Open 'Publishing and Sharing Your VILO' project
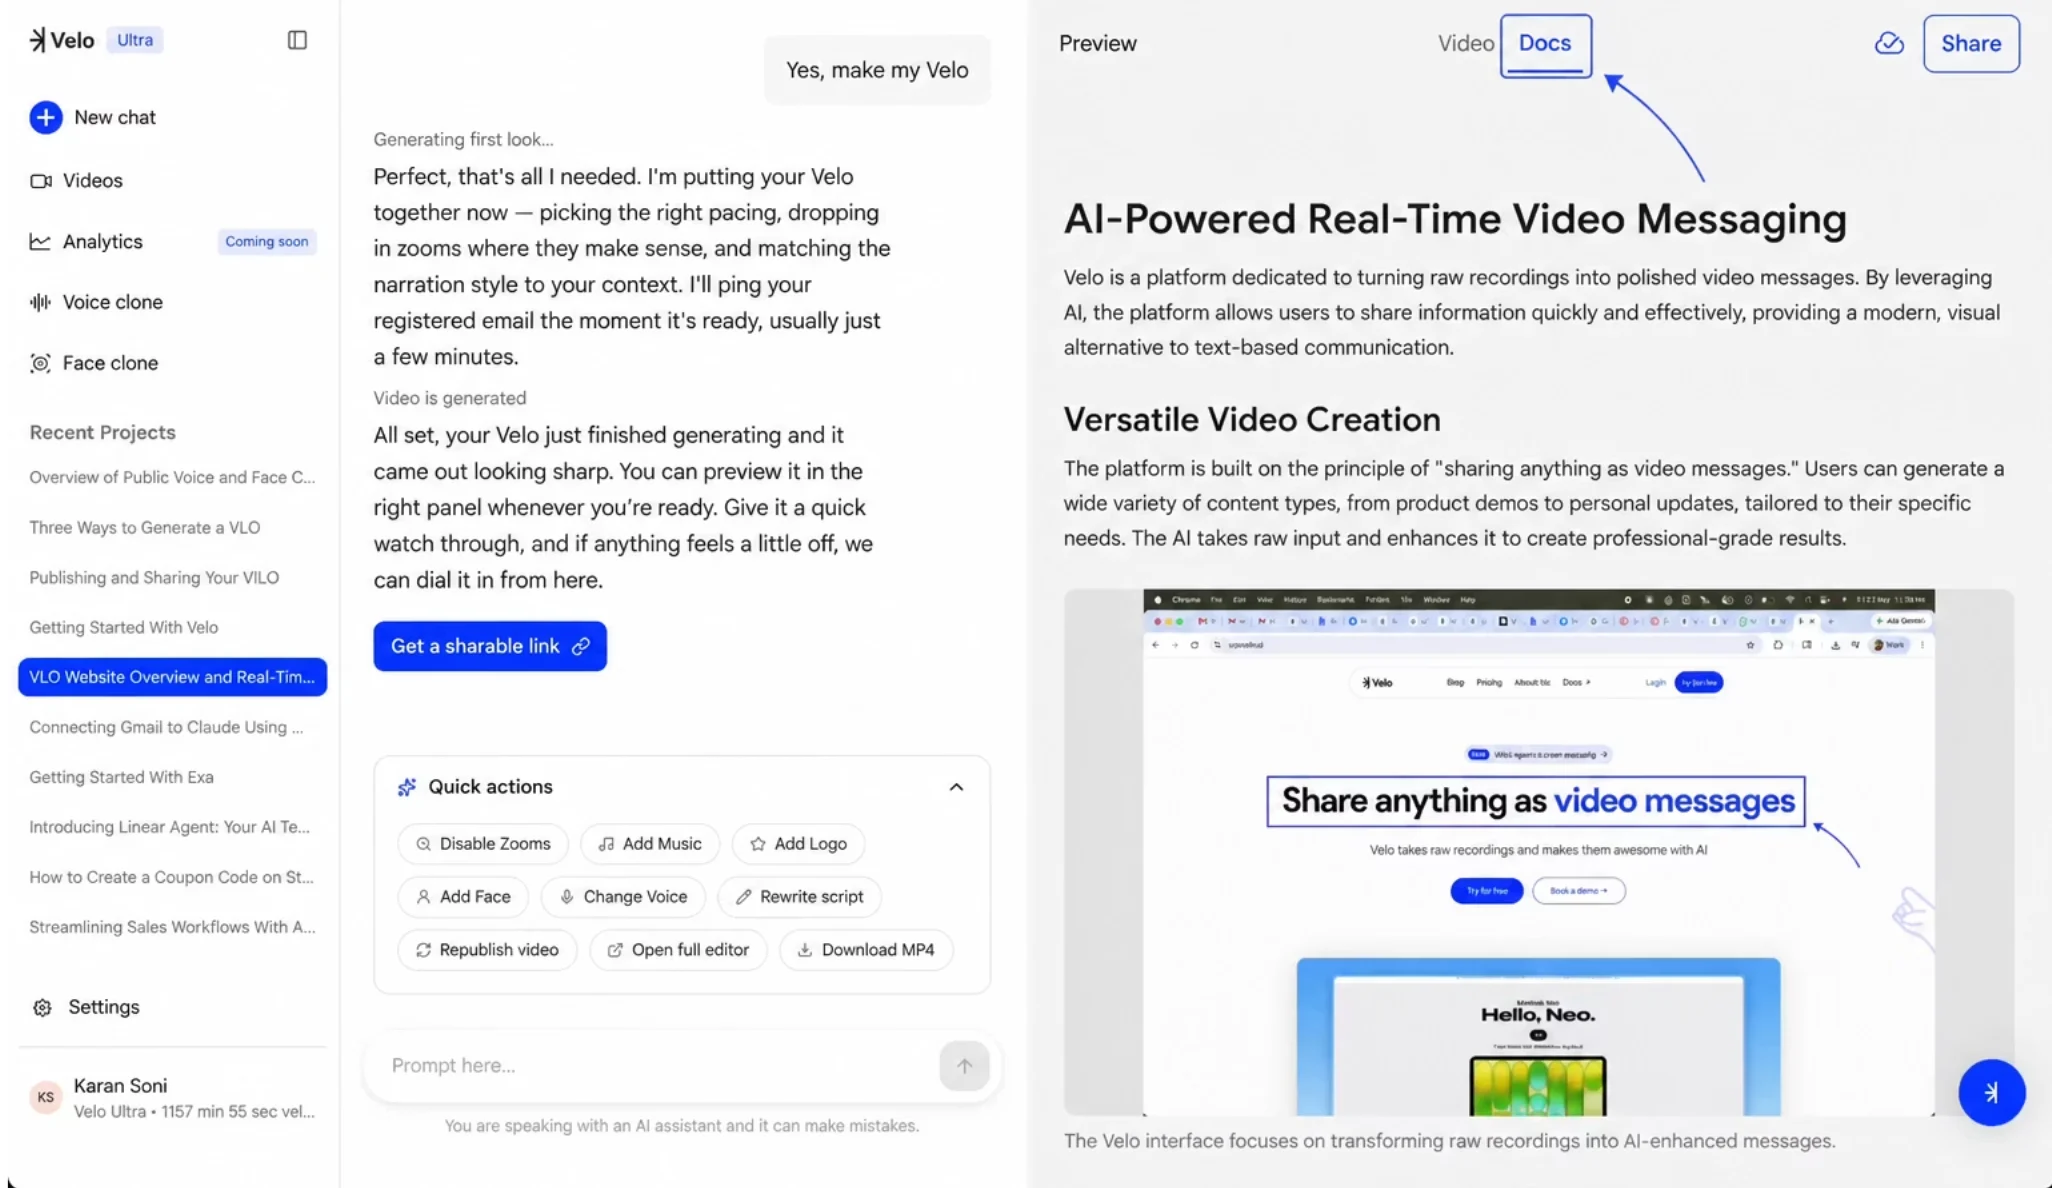The width and height of the screenshot is (2052, 1188). point(154,578)
